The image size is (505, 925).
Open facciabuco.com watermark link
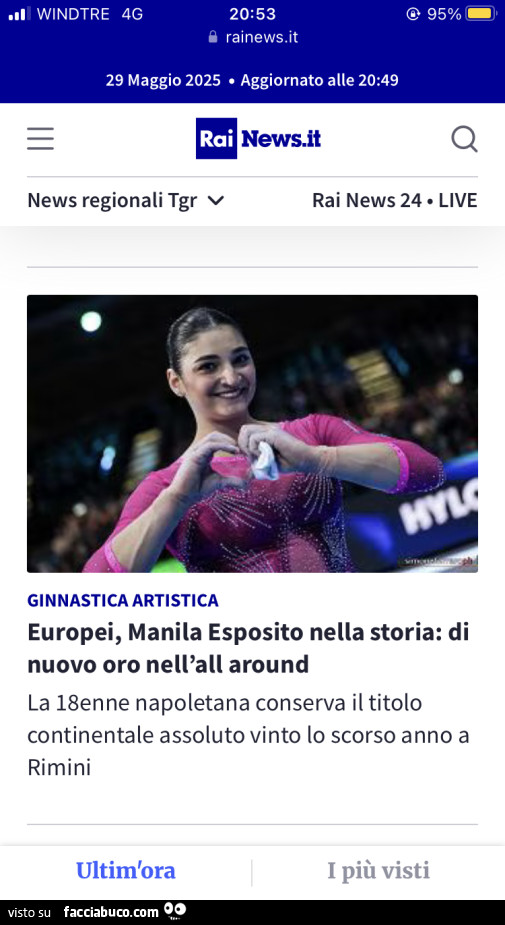[x=112, y=912]
